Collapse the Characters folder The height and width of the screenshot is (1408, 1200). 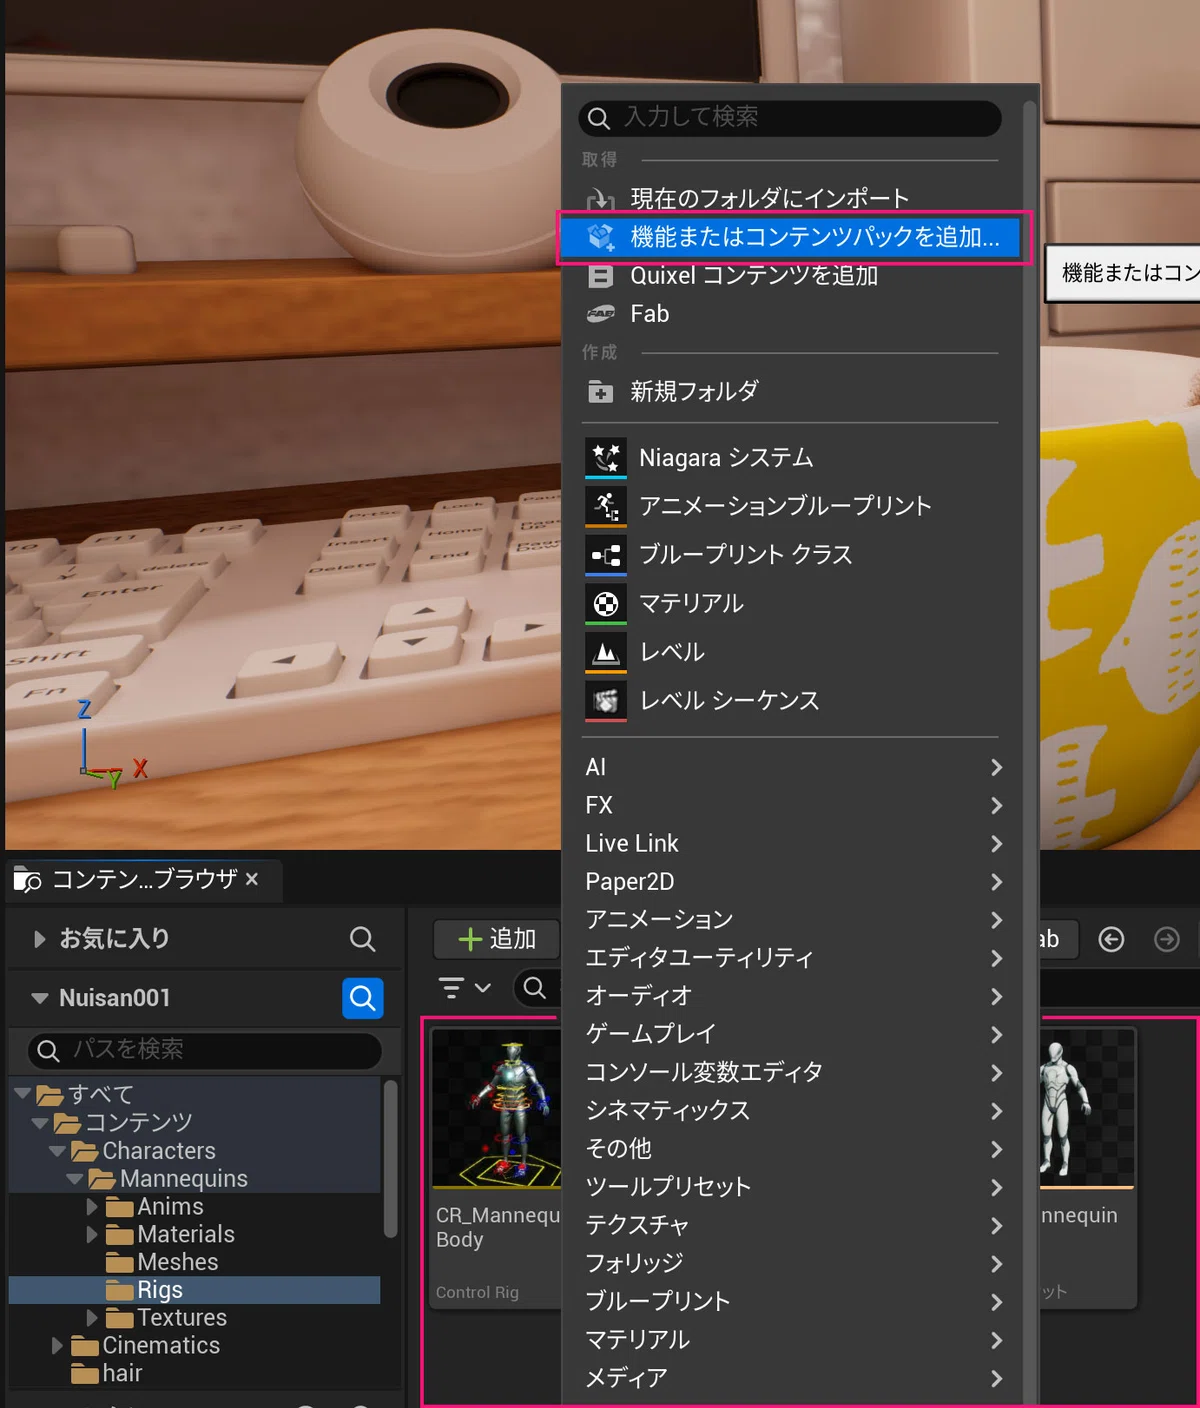(57, 1151)
